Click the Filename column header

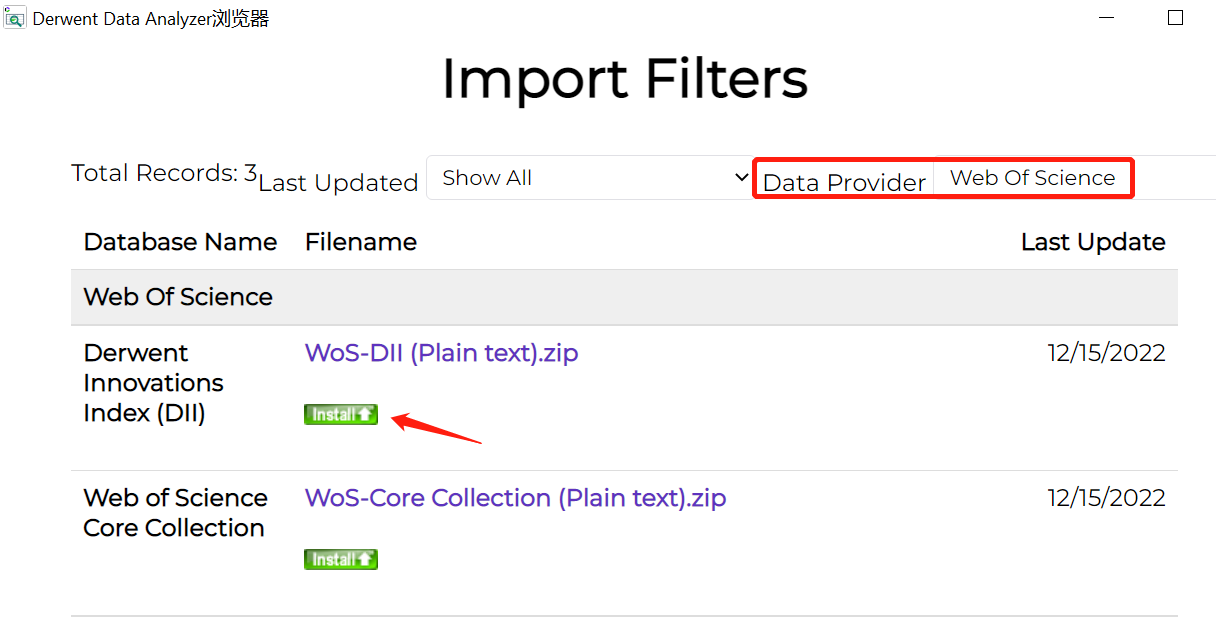(361, 242)
